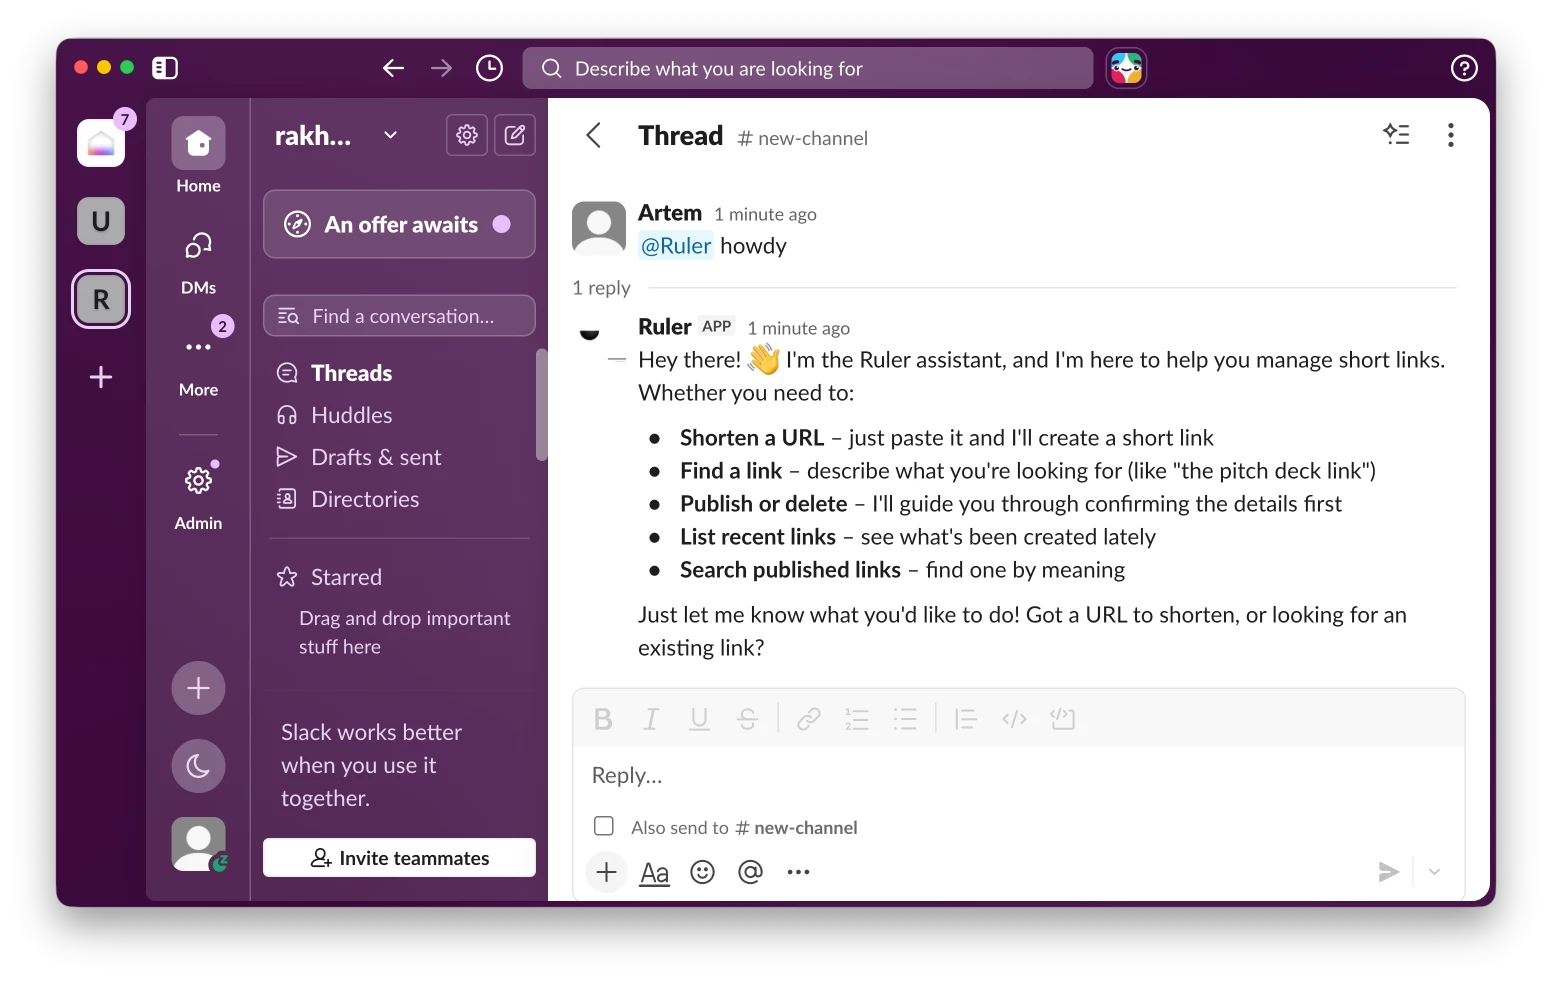This screenshot has width=1552, height=981.
Task: Open composer more options ellipsis
Action: (x=798, y=872)
